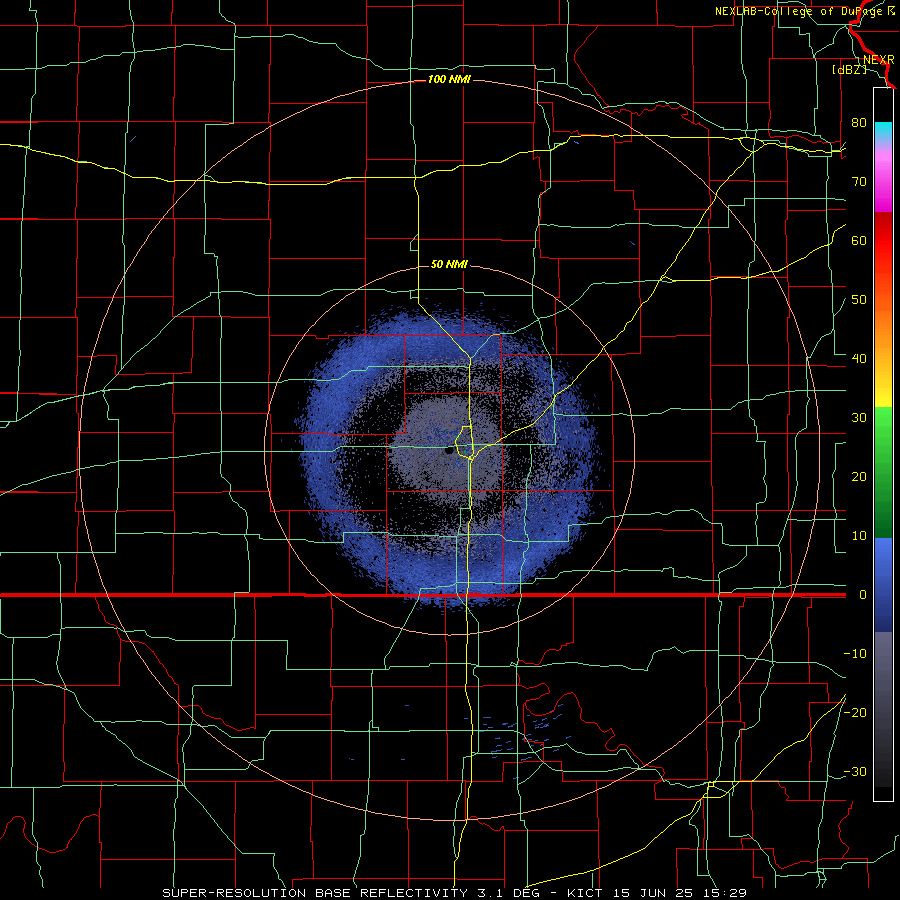Click the 50 NMI range ring label
The height and width of the screenshot is (900, 900).
click(x=449, y=264)
